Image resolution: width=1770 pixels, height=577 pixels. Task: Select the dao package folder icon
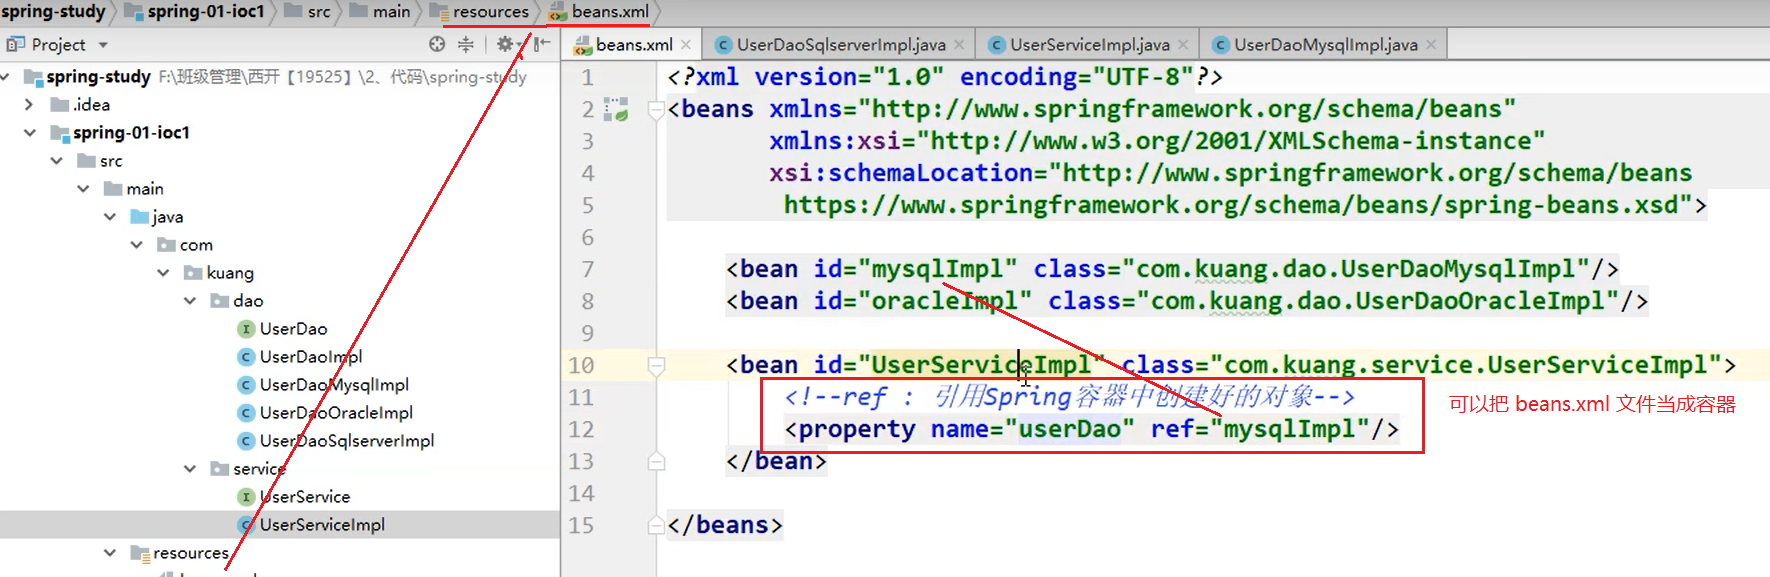click(220, 300)
